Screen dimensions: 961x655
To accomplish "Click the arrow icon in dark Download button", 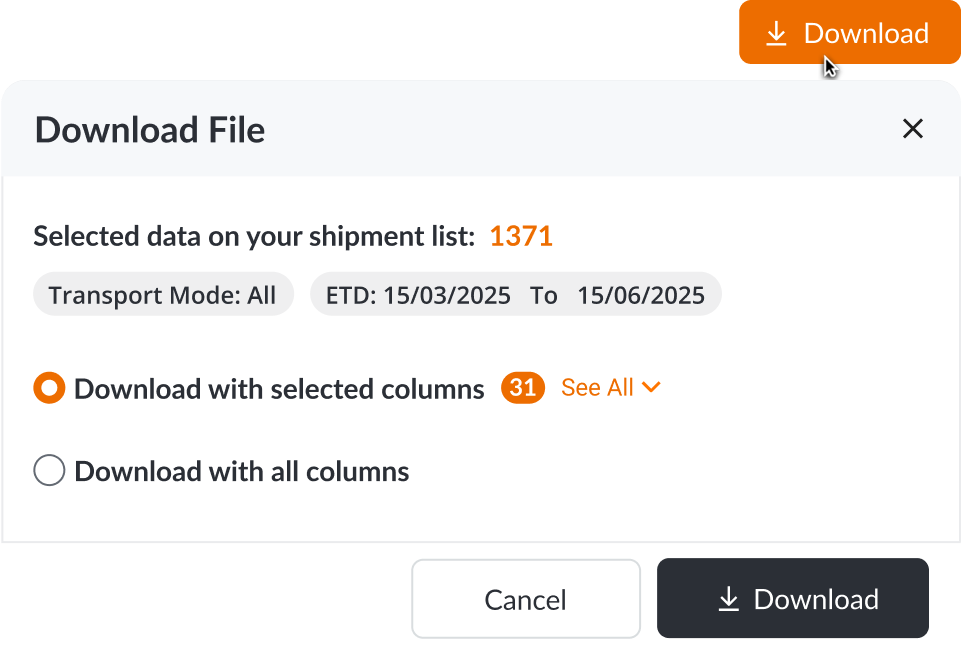I will tap(729, 599).
